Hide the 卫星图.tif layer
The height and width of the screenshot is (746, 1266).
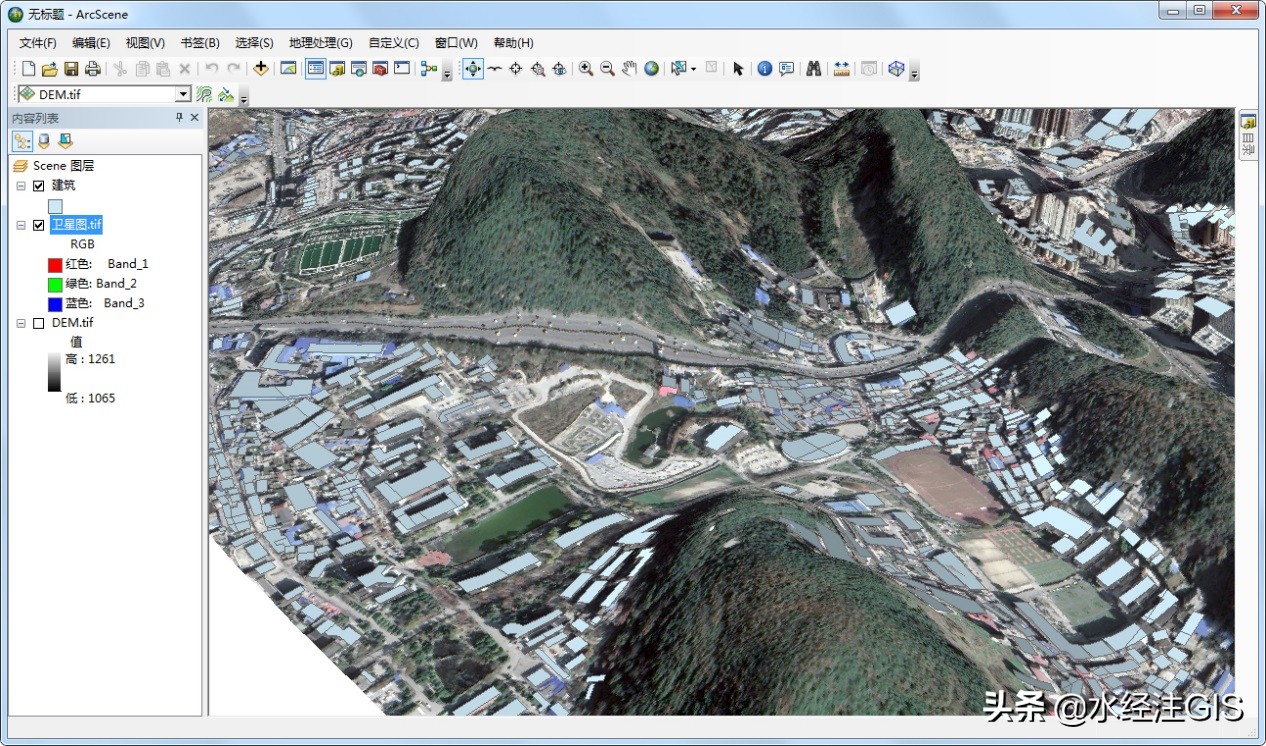39,226
